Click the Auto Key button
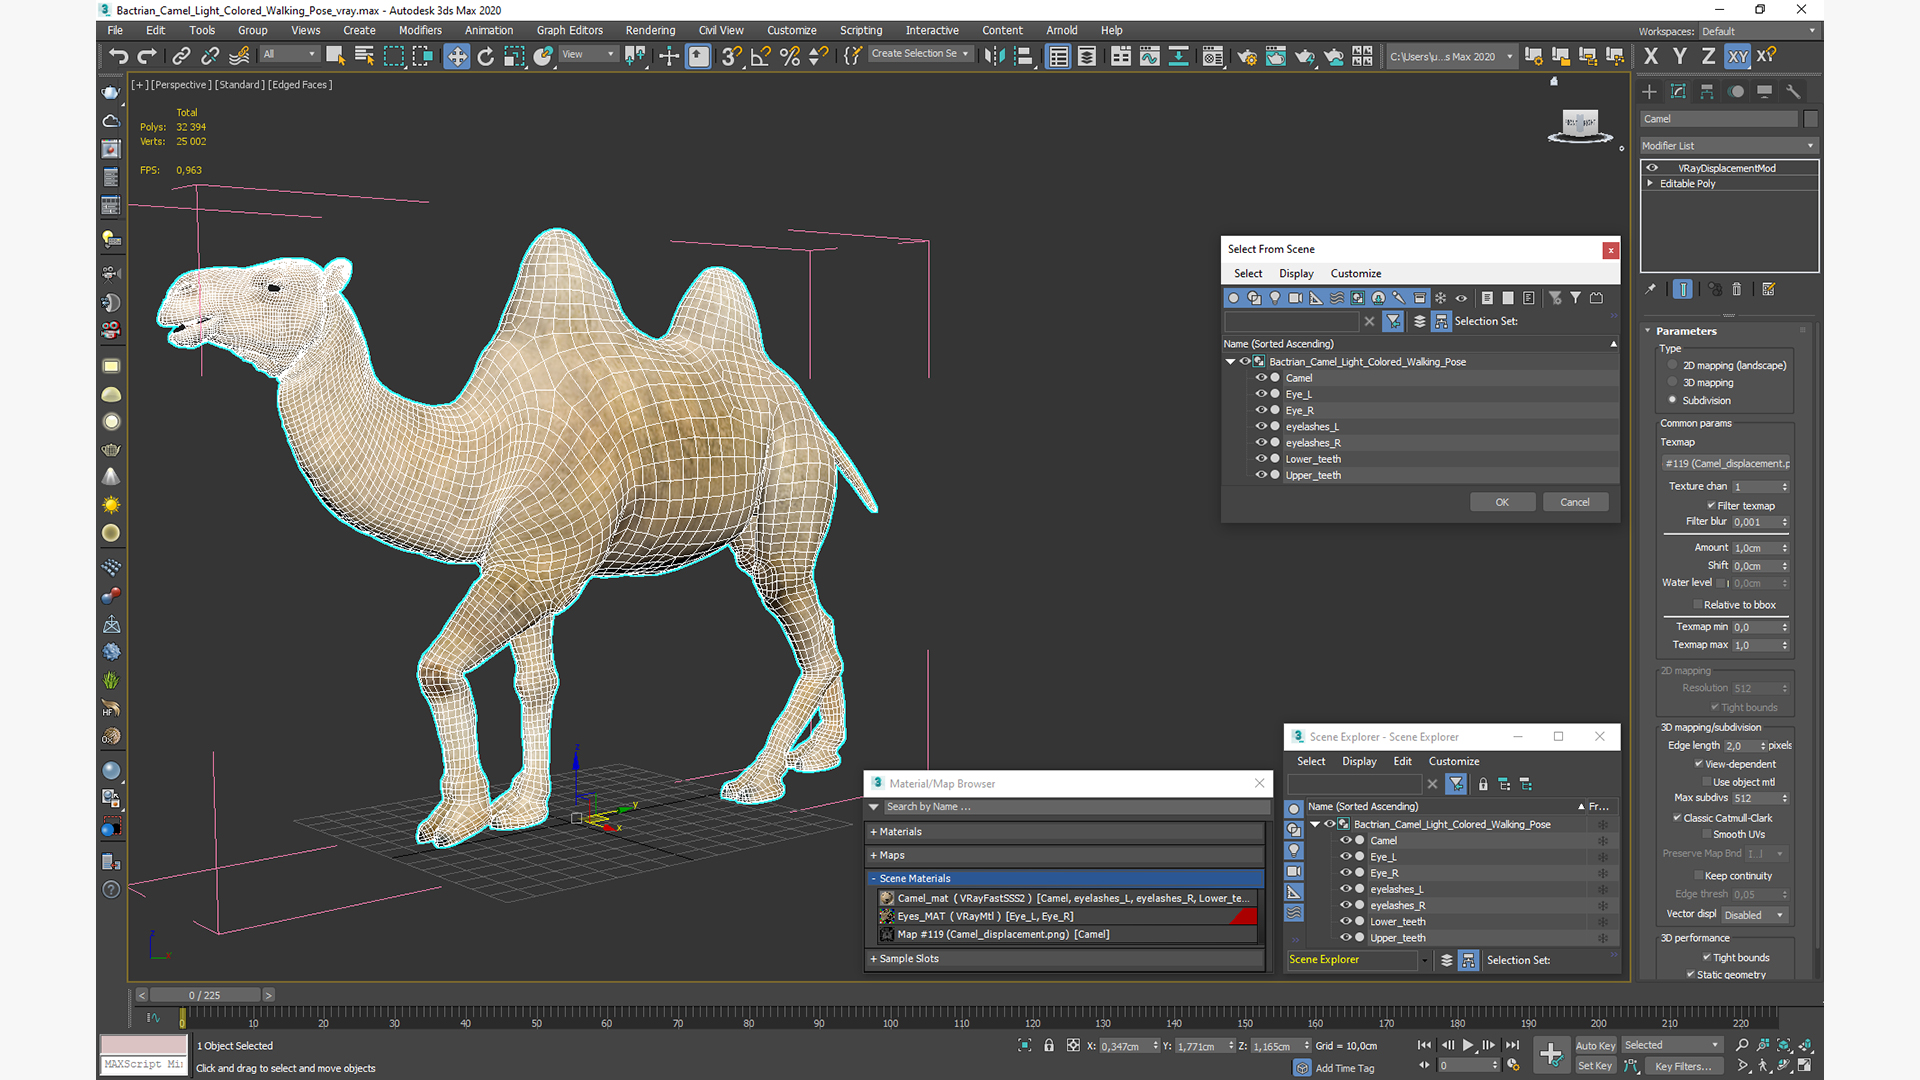 (x=1595, y=1045)
